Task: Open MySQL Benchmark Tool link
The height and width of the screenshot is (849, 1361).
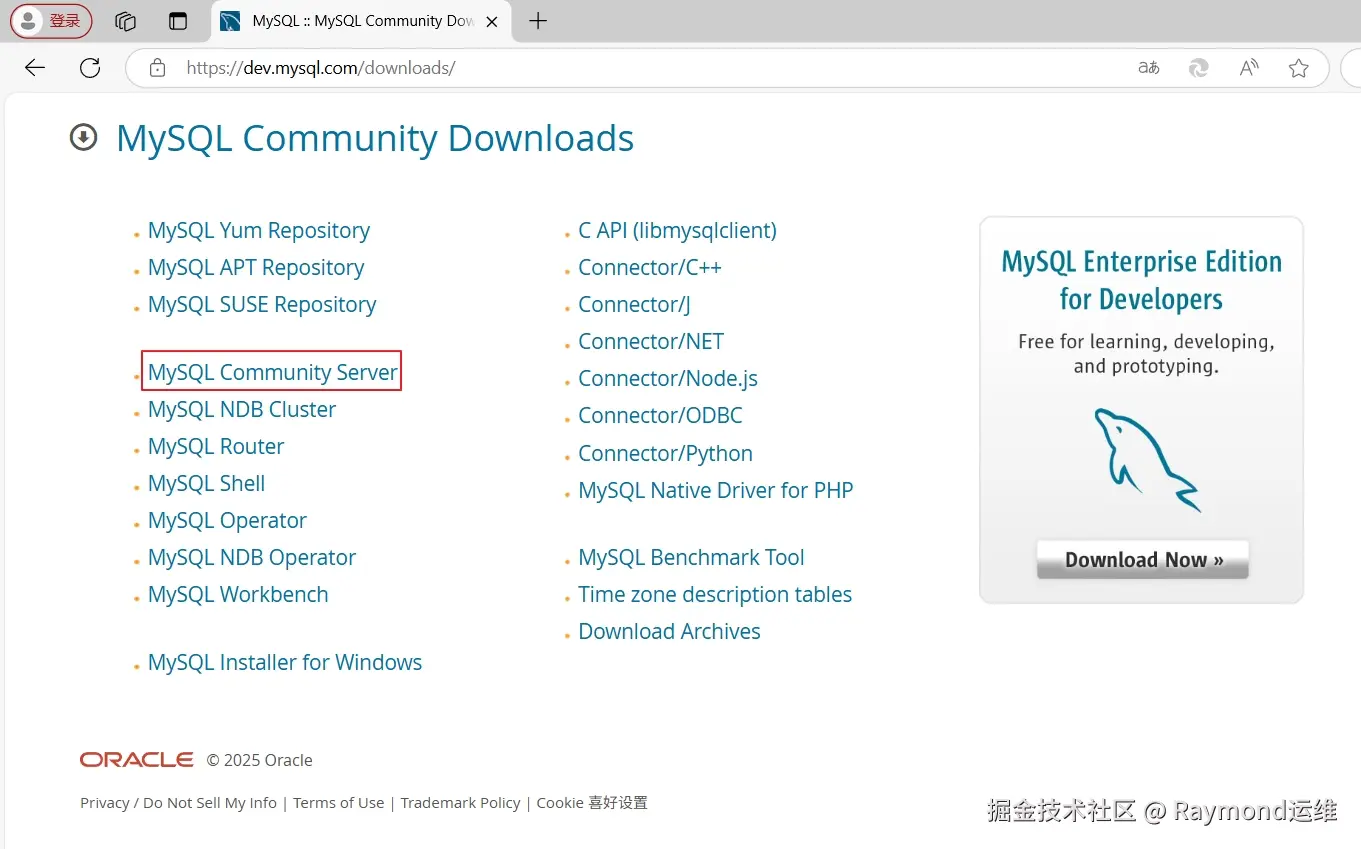Action: [x=691, y=557]
